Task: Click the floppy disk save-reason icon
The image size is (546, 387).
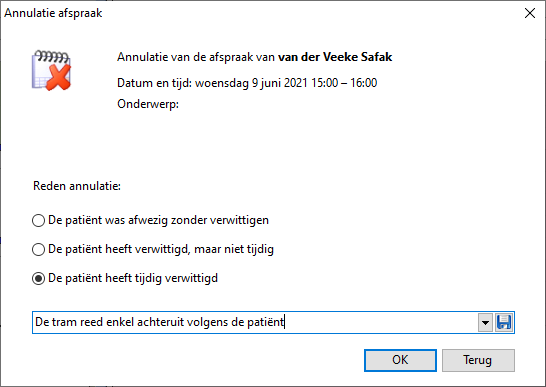Action: pos(504,322)
